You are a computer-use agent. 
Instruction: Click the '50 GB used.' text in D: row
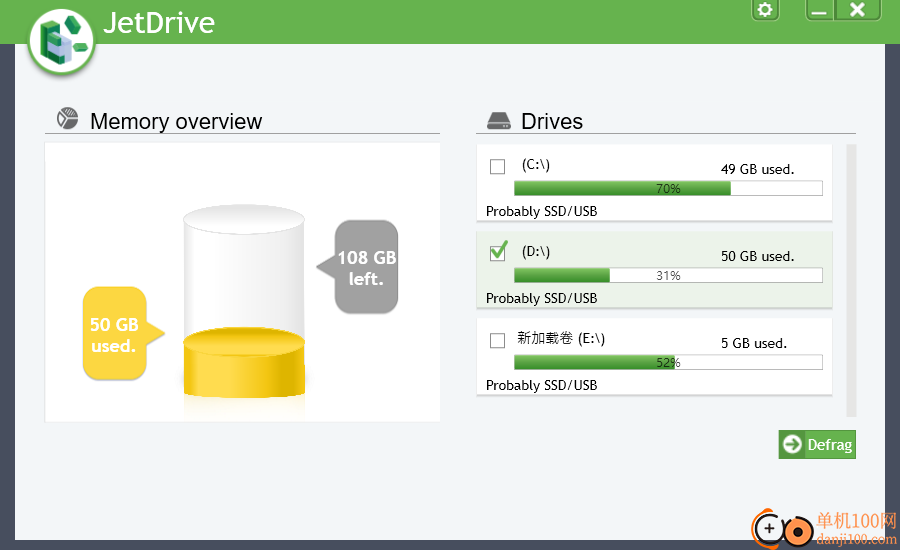758,256
